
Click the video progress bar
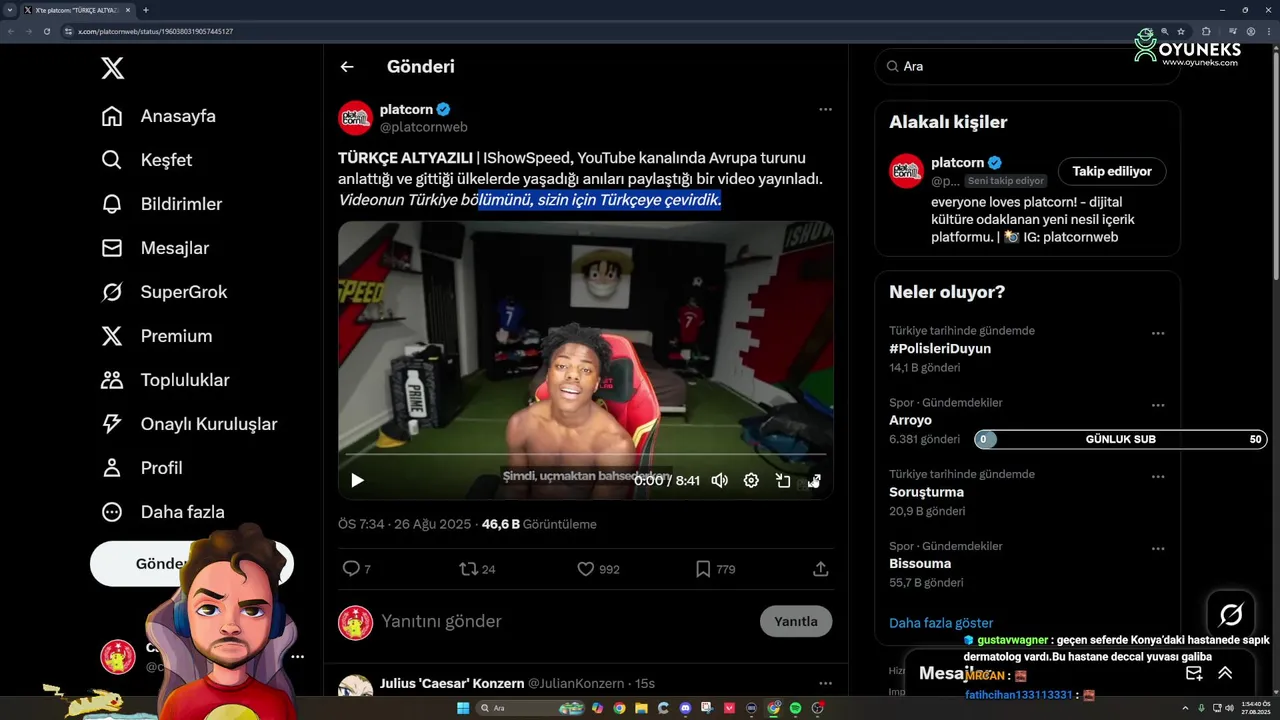pyautogui.click(x=586, y=455)
